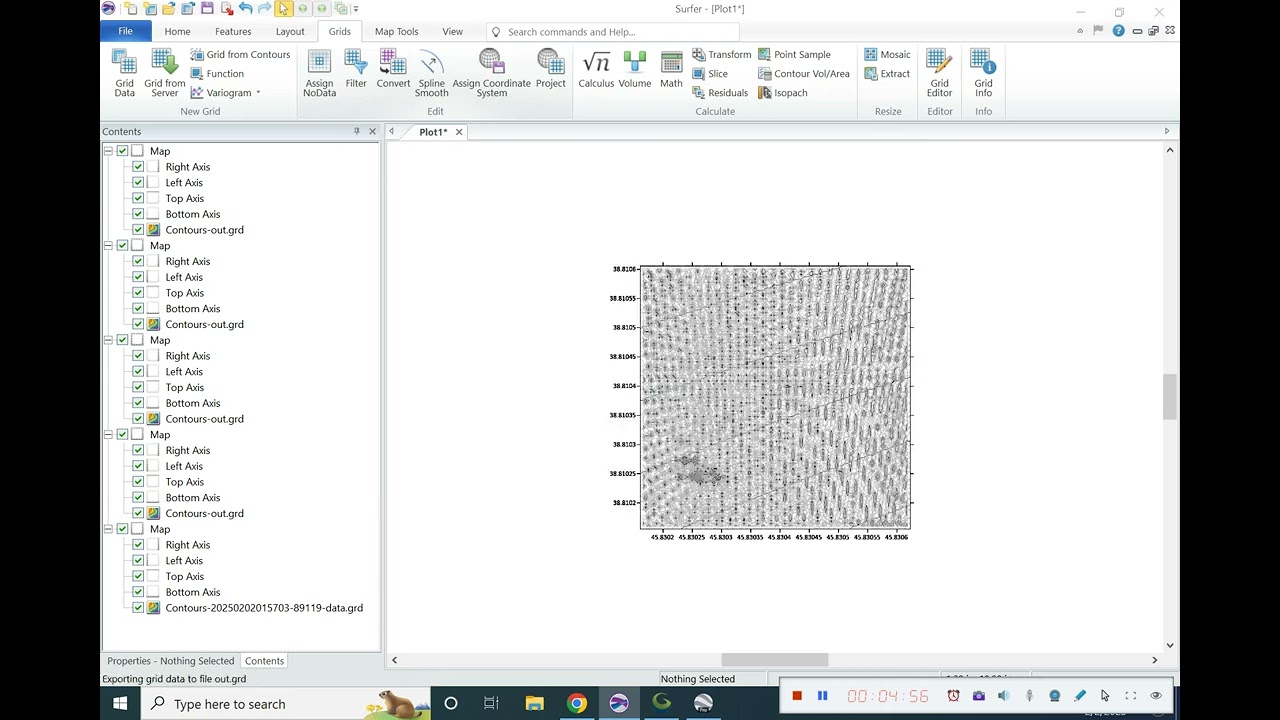The image size is (1280, 720).
Task: Open File Explorer from taskbar
Action: click(x=534, y=704)
